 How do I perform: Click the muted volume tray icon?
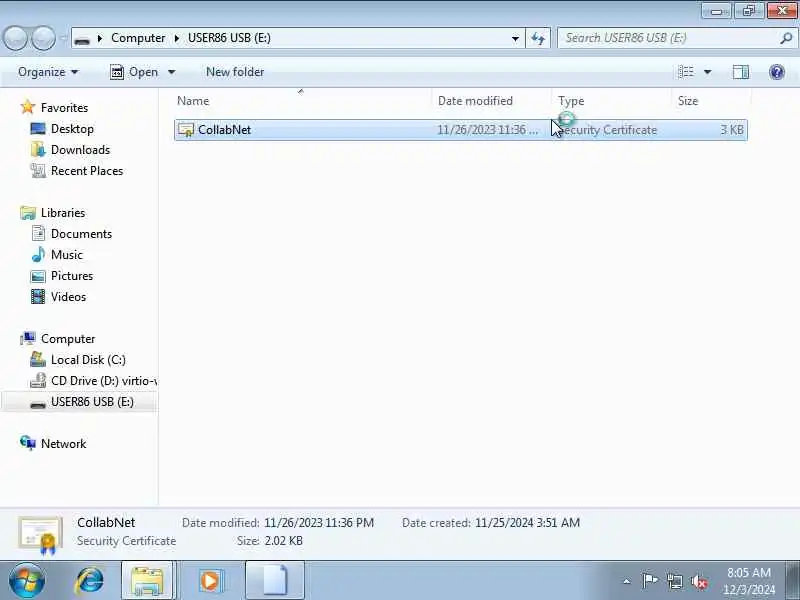699,581
